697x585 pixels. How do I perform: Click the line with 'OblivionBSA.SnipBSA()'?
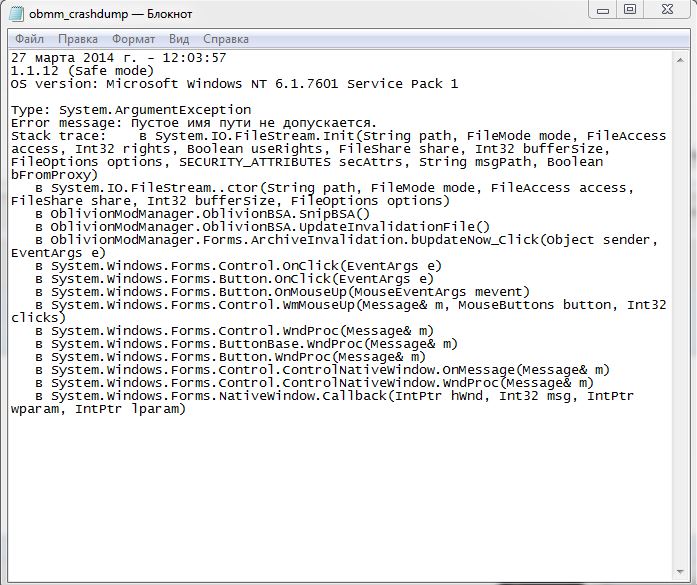202,214
